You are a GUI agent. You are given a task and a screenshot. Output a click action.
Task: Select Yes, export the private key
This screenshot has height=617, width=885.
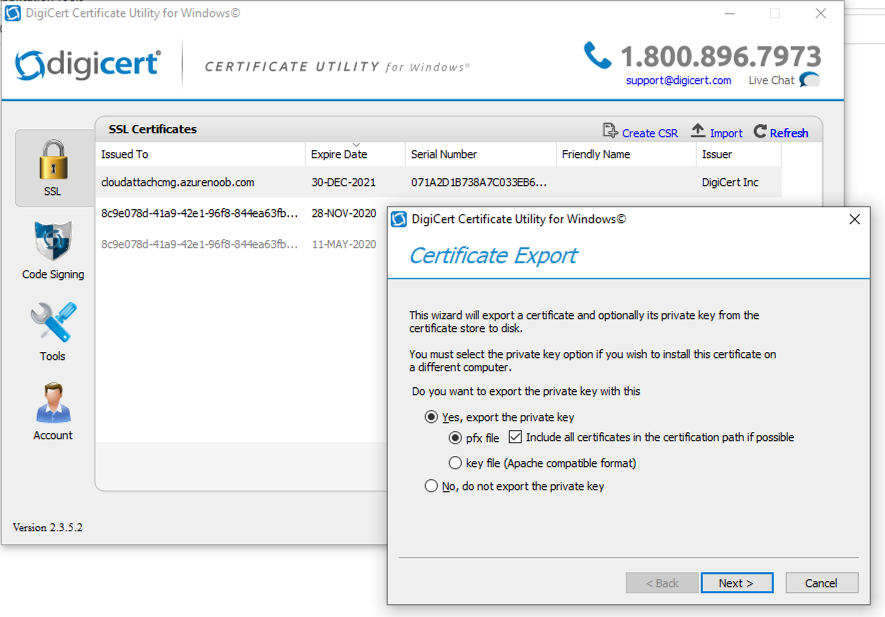(431, 417)
